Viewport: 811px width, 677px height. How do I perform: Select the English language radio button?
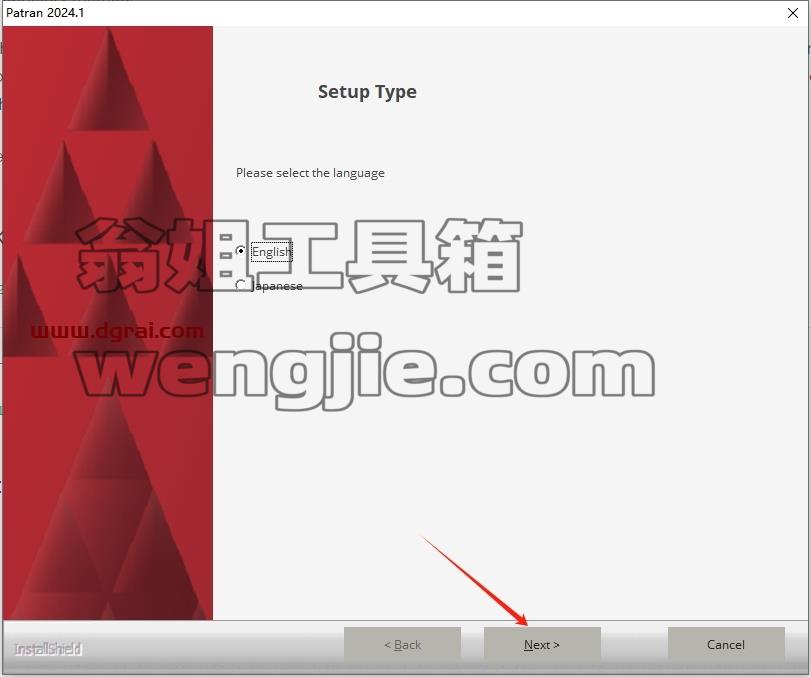click(240, 251)
